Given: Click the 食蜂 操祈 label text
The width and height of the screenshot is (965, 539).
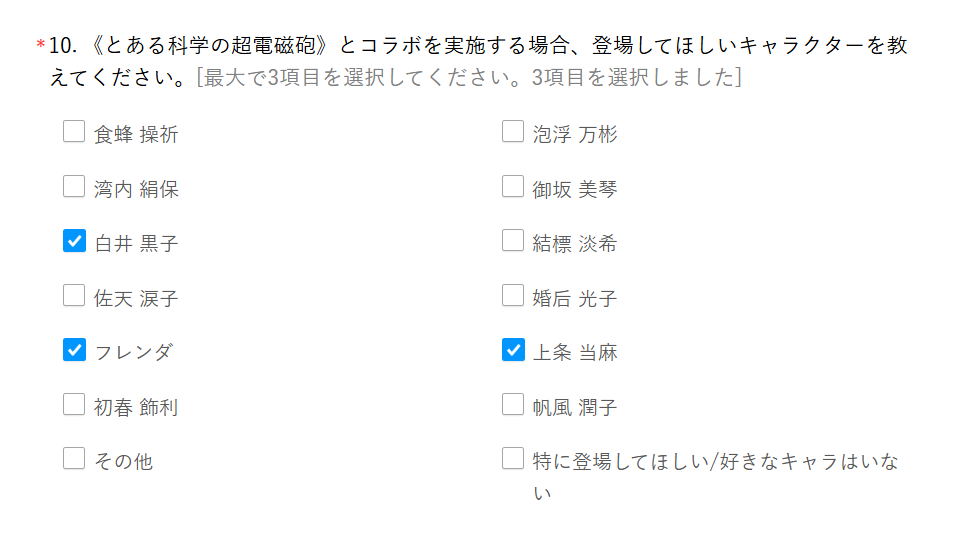Looking at the screenshot, I should (136, 135).
